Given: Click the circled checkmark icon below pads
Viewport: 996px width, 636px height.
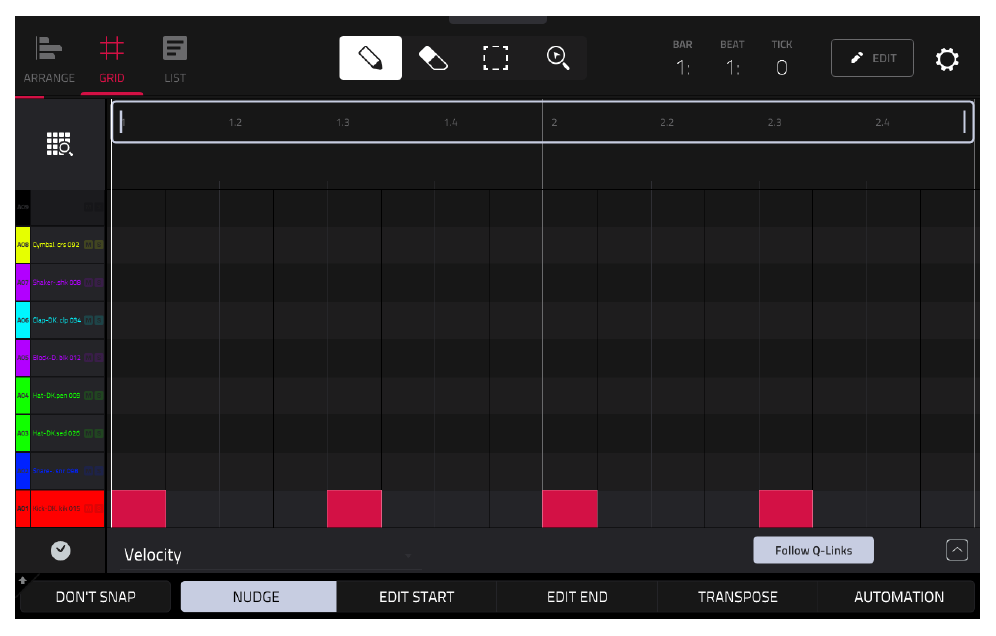Looking at the screenshot, I should (x=61, y=551).
